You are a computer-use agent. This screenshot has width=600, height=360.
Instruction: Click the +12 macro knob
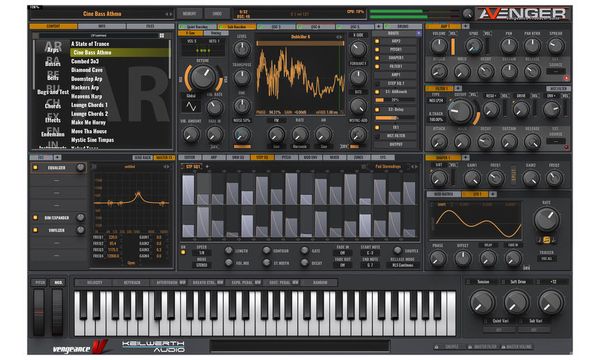click(551, 302)
